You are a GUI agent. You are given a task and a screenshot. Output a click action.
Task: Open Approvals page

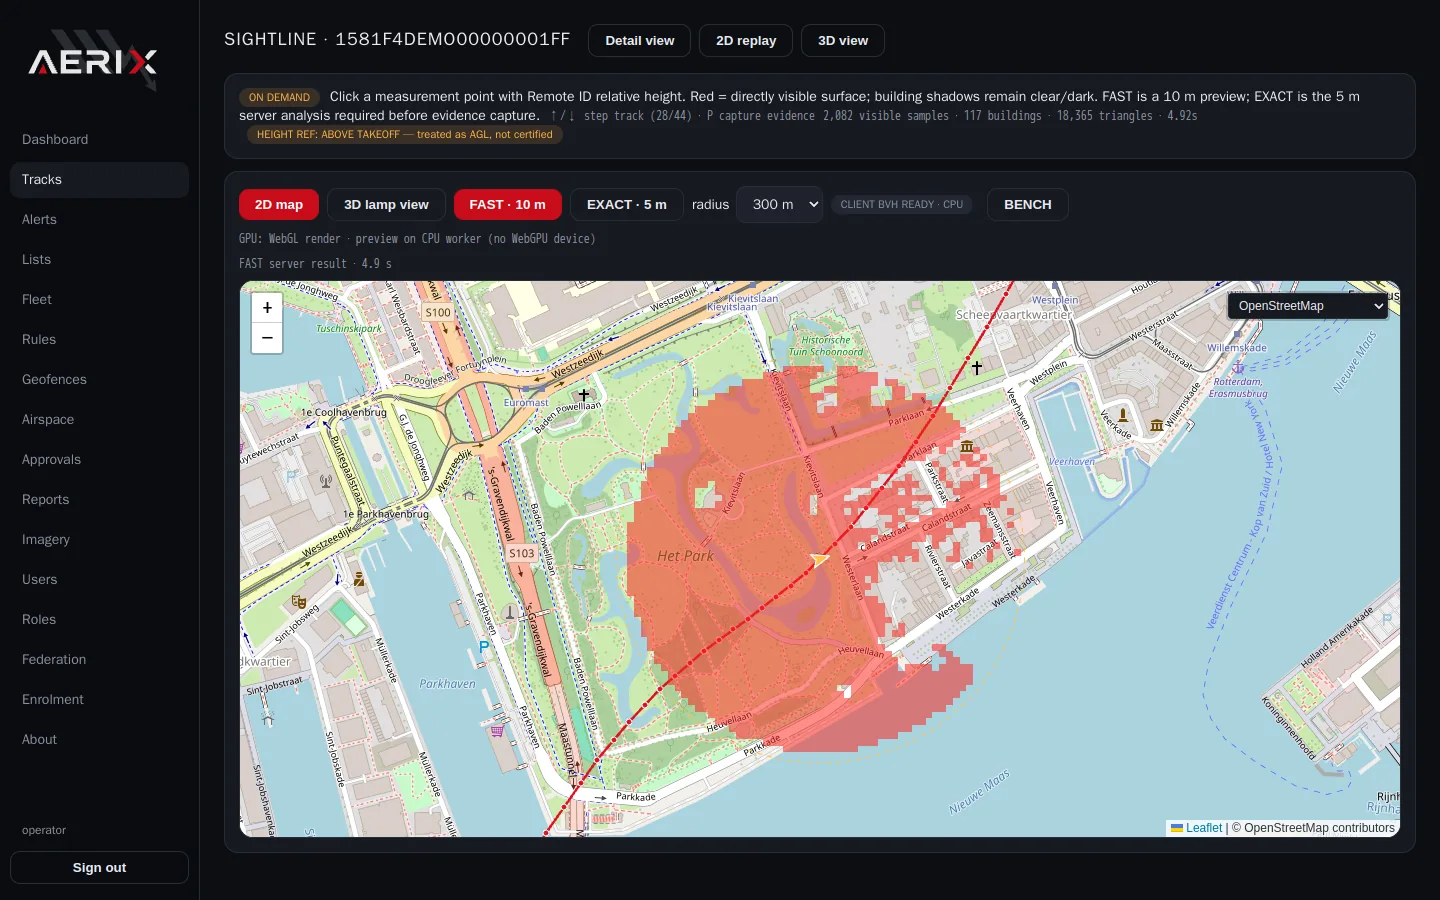[x=99, y=459]
